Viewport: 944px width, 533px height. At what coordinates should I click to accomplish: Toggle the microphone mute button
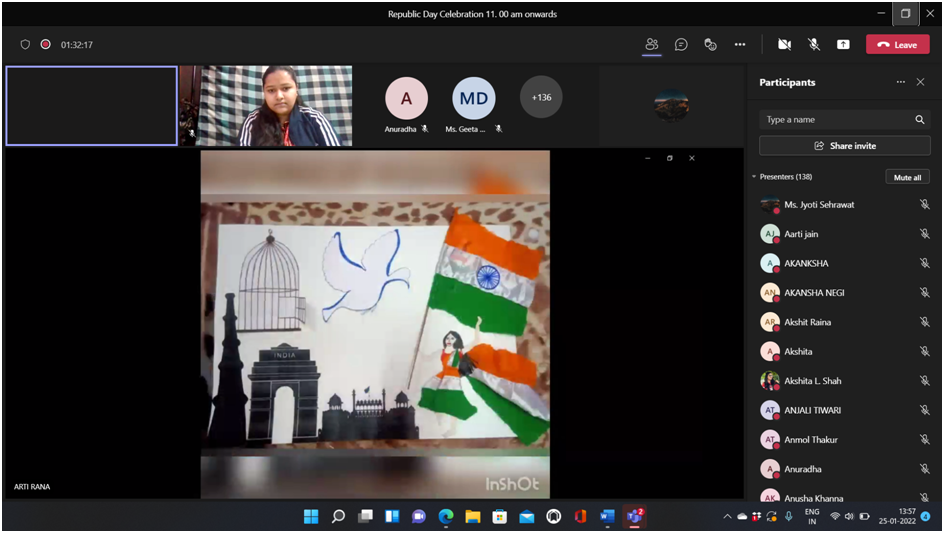[814, 45]
